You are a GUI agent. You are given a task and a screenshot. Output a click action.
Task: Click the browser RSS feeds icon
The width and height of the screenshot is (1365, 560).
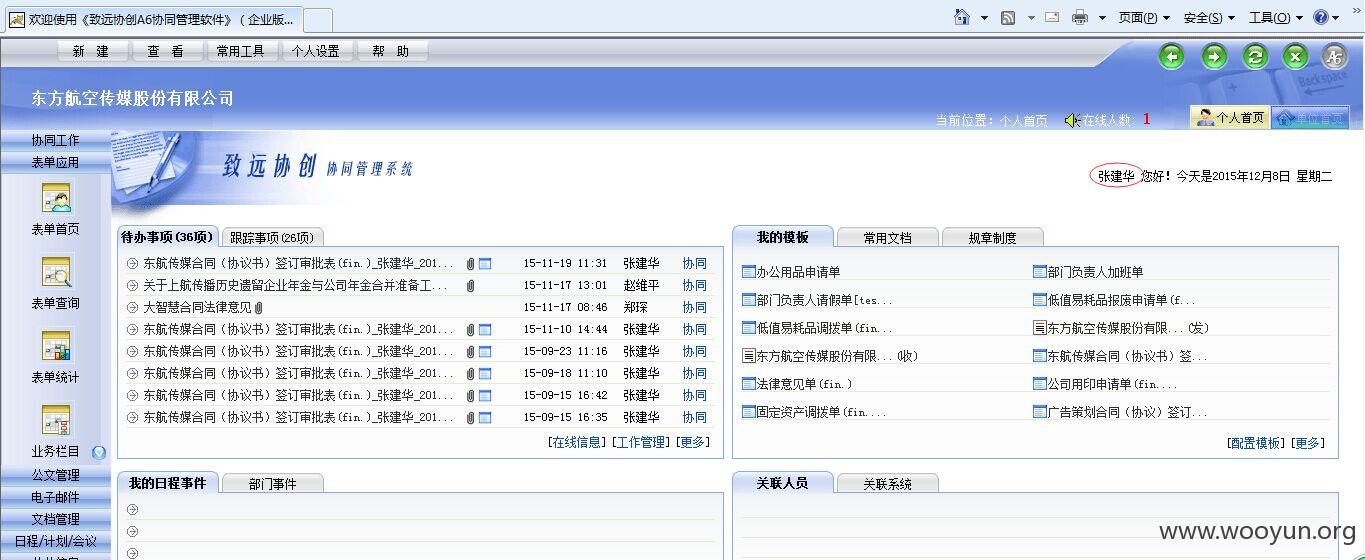point(1009,17)
